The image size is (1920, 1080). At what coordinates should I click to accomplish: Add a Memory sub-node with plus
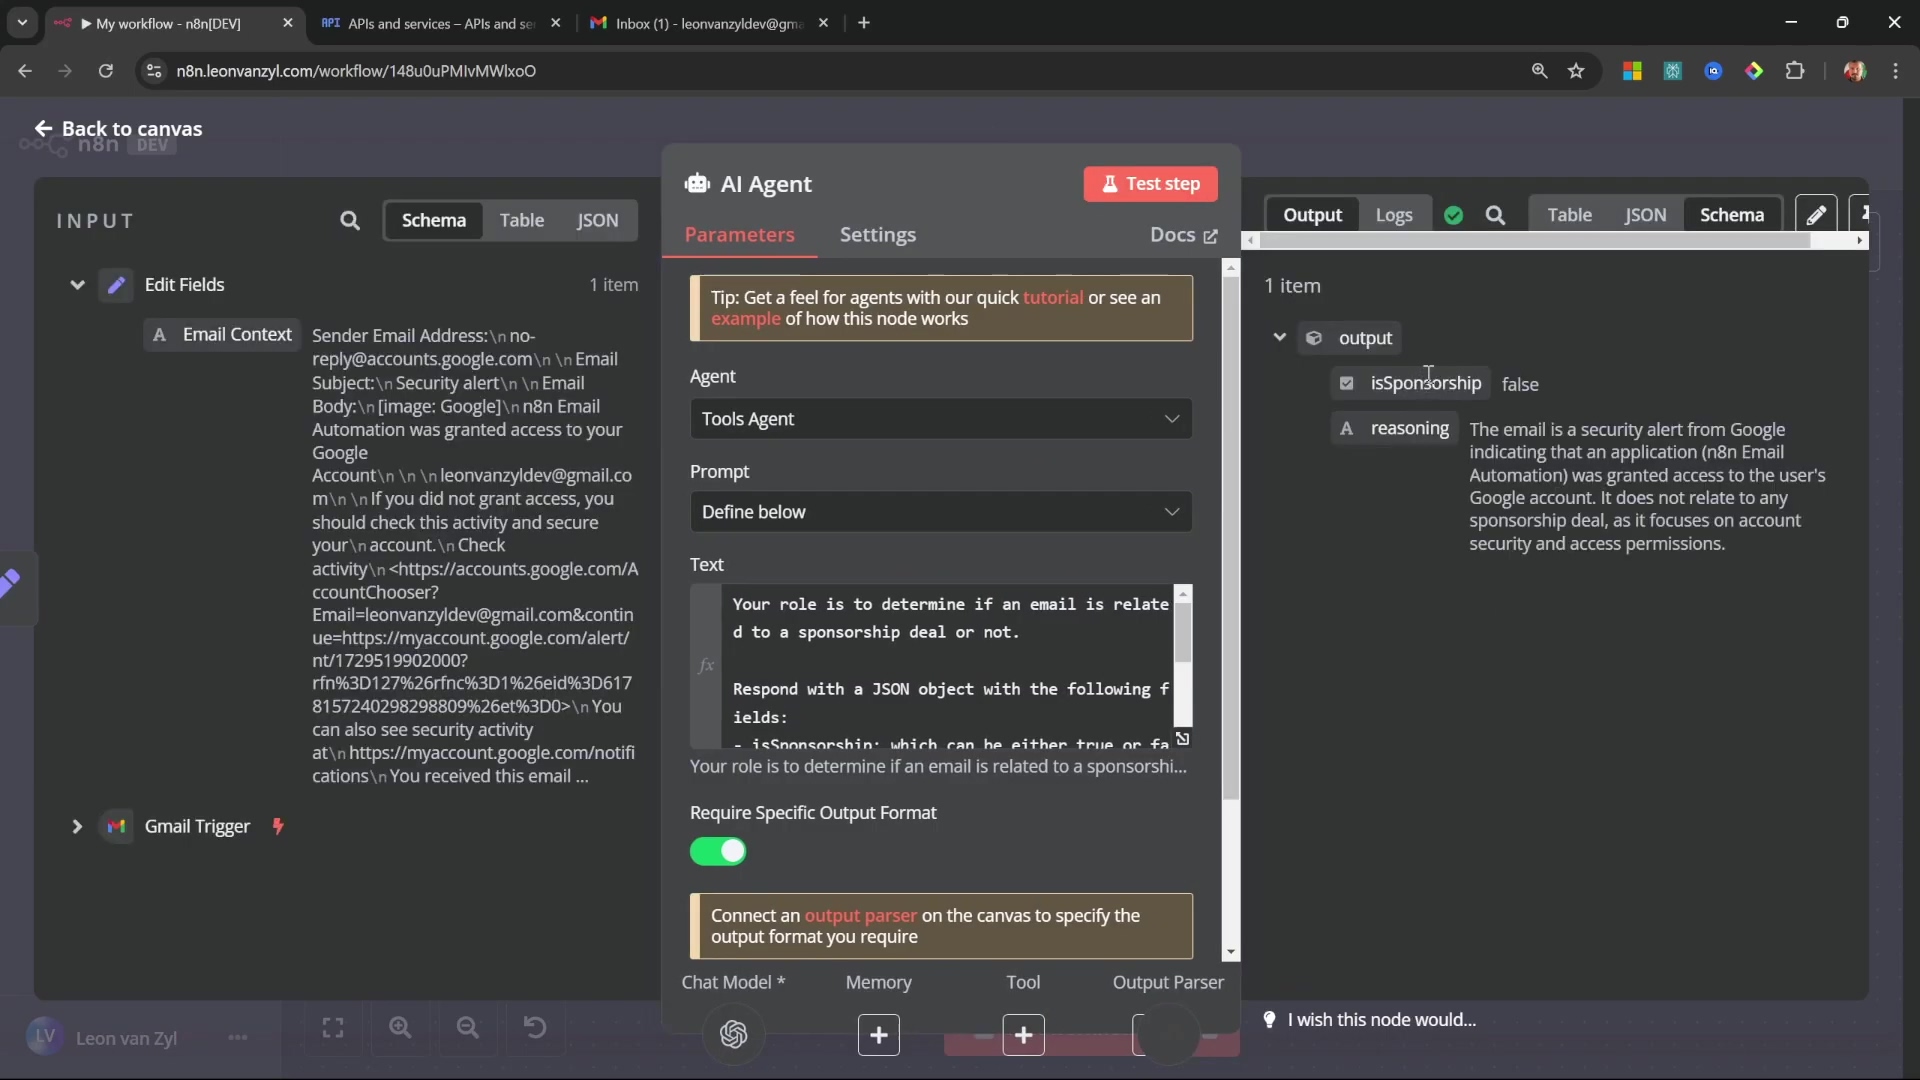(x=878, y=1035)
